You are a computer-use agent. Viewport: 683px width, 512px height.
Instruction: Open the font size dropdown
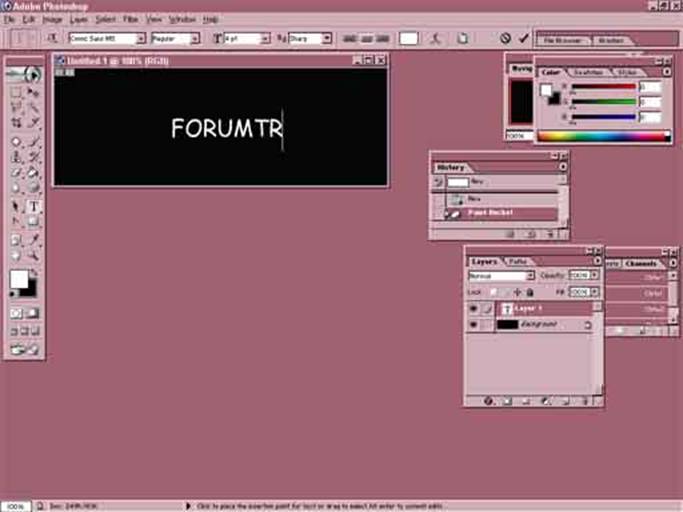[x=265, y=39]
